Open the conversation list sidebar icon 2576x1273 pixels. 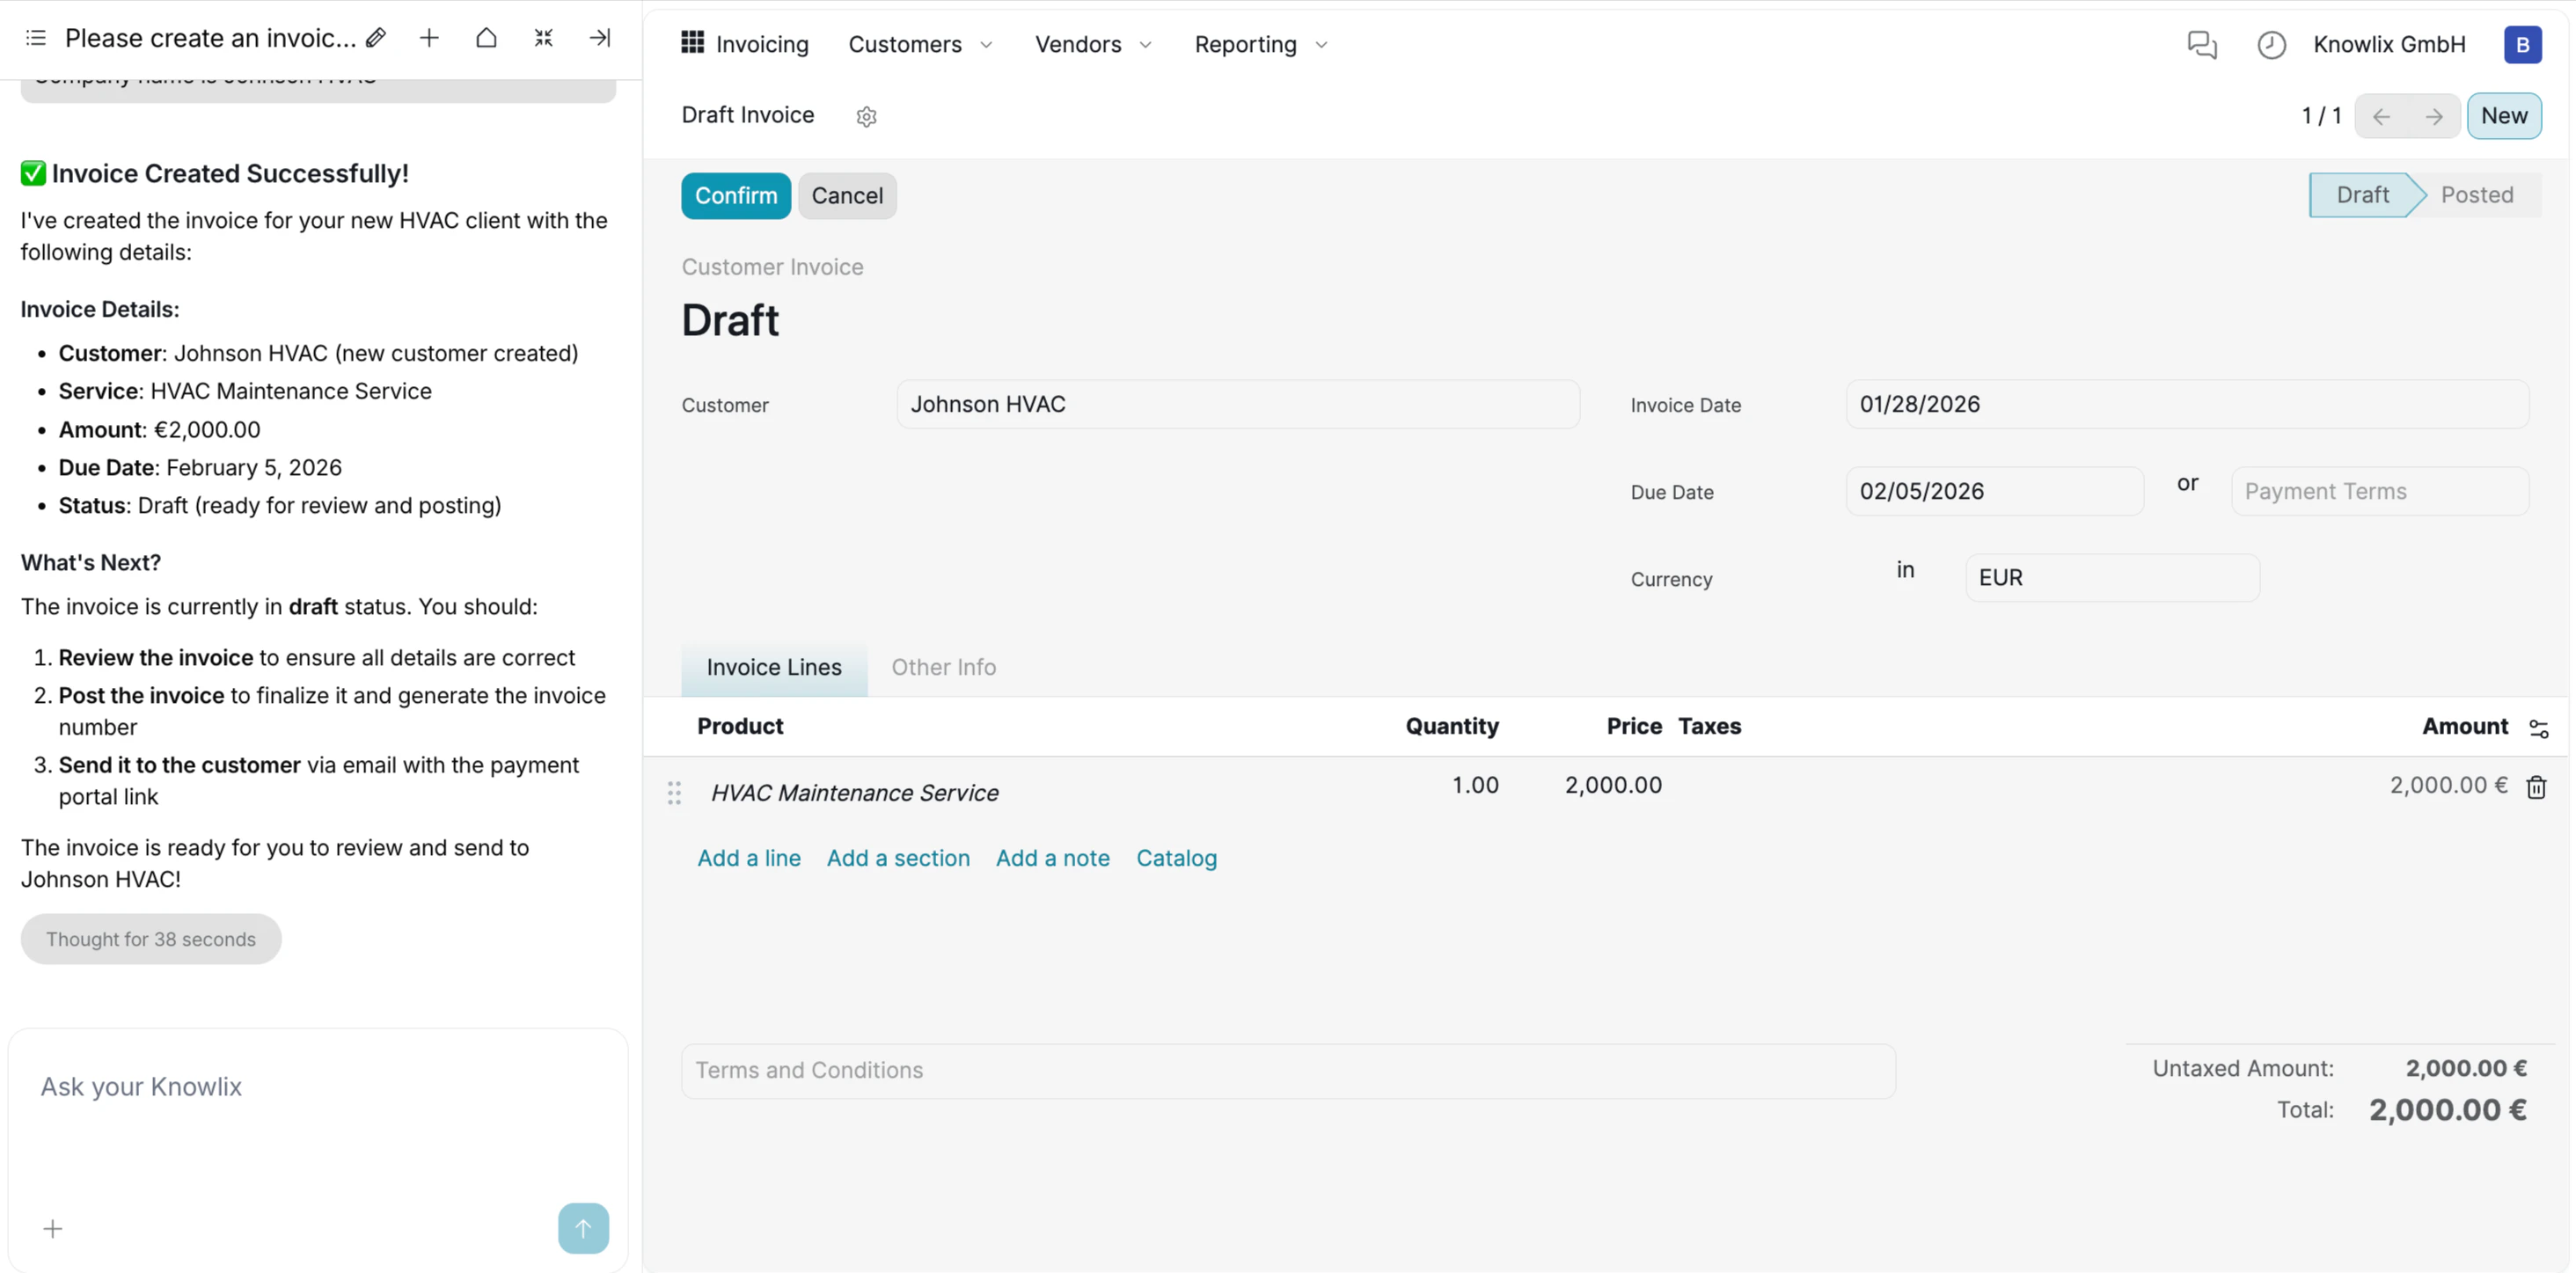pos(35,38)
